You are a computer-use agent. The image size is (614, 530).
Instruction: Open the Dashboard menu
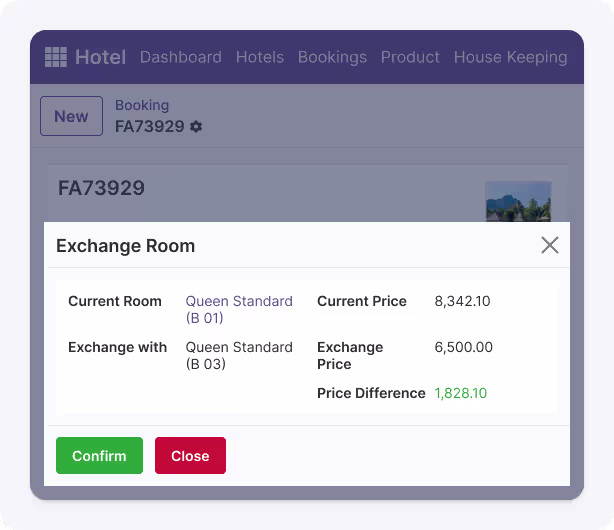pyautogui.click(x=181, y=57)
